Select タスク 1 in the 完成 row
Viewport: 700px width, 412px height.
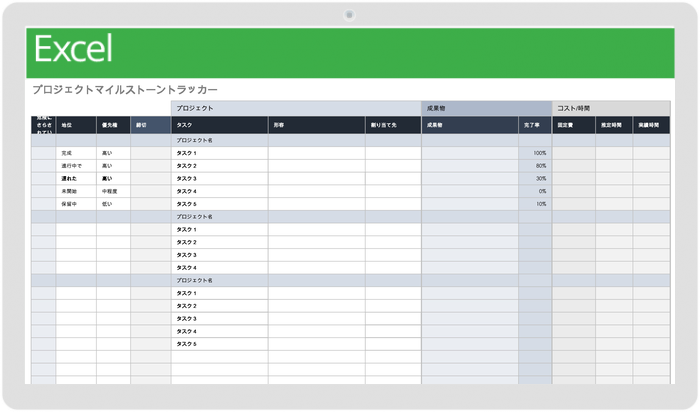[220, 153]
